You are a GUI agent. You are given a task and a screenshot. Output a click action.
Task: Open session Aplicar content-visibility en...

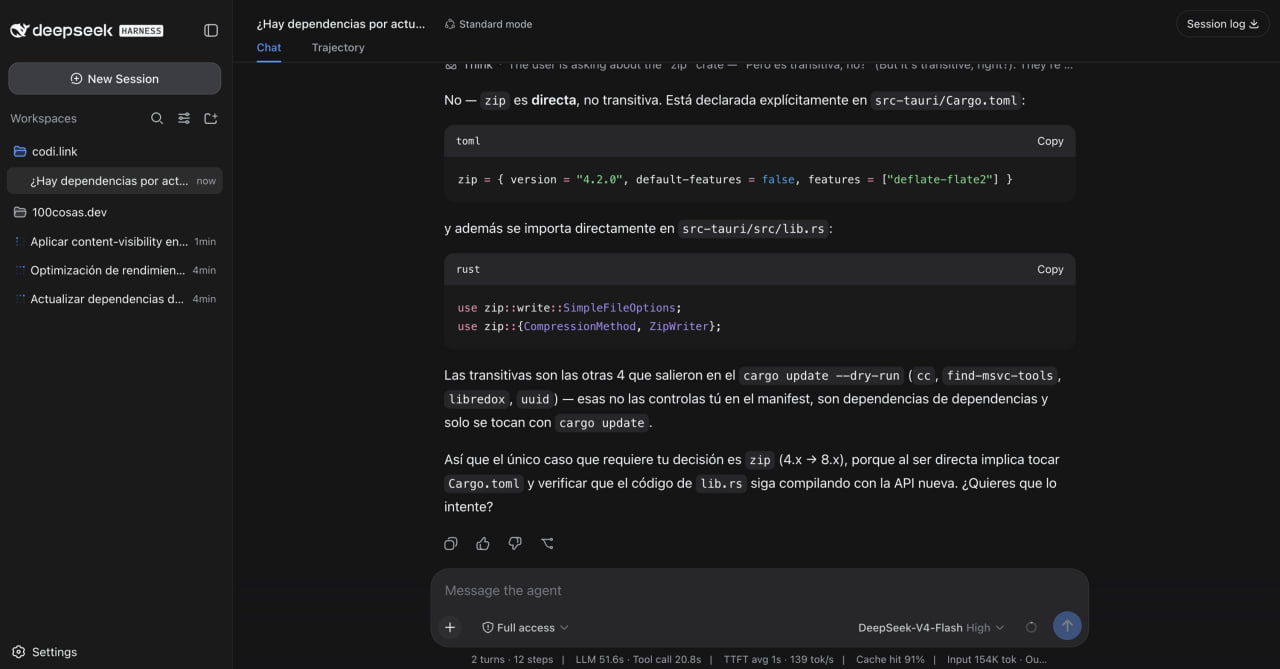coord(115,242)
